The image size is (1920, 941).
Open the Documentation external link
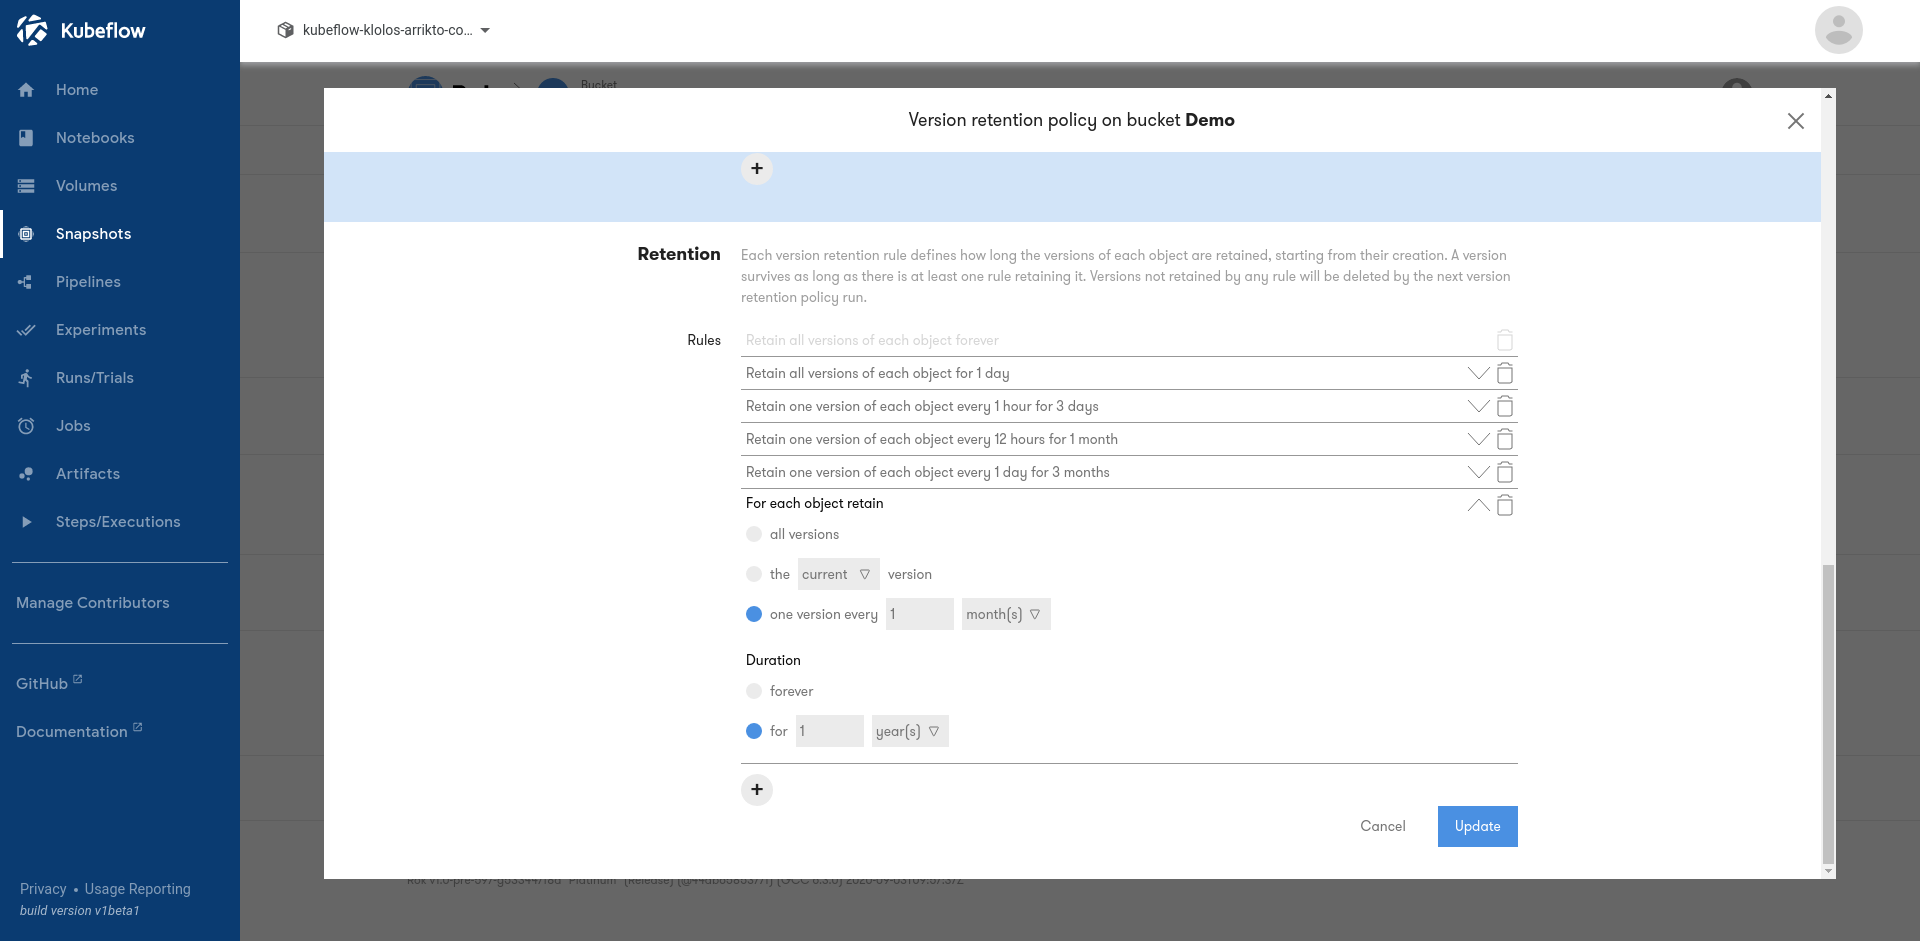point(79,731)
